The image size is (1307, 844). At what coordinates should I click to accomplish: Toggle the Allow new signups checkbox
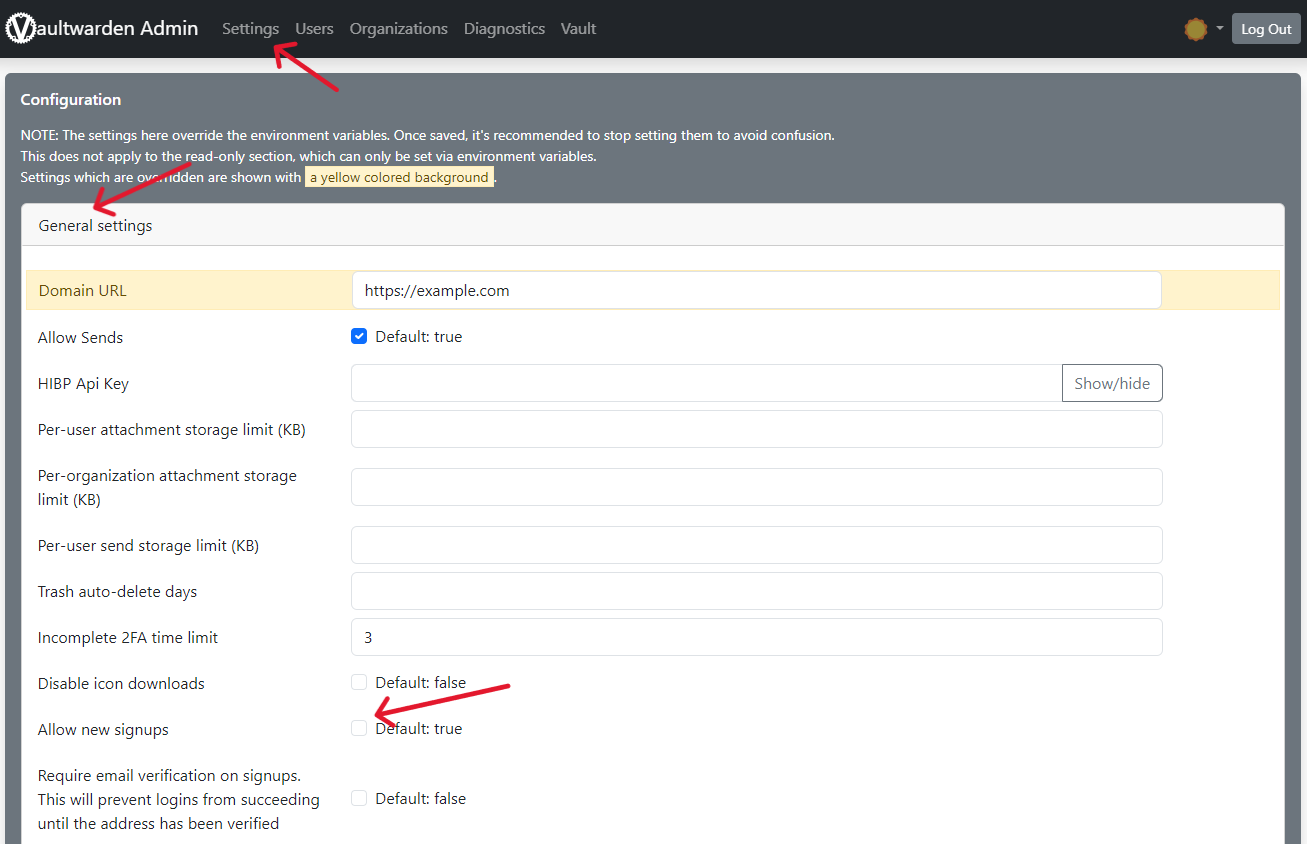(x=359, y=729)
